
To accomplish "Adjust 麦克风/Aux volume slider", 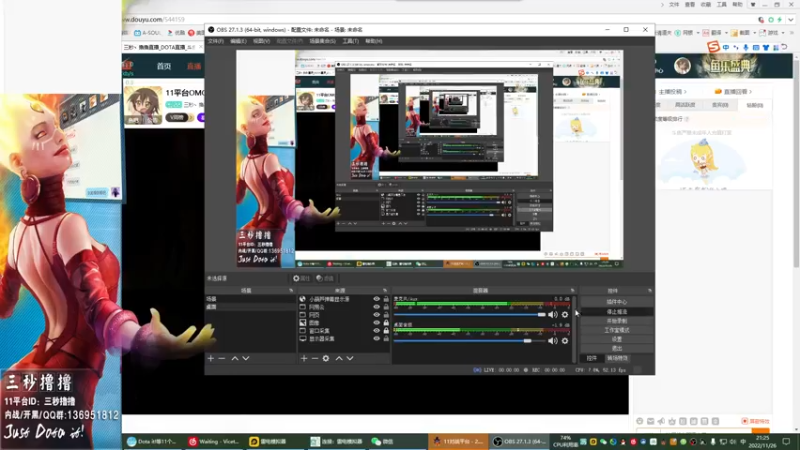I will pyautogui.click(x=469, y=315).
